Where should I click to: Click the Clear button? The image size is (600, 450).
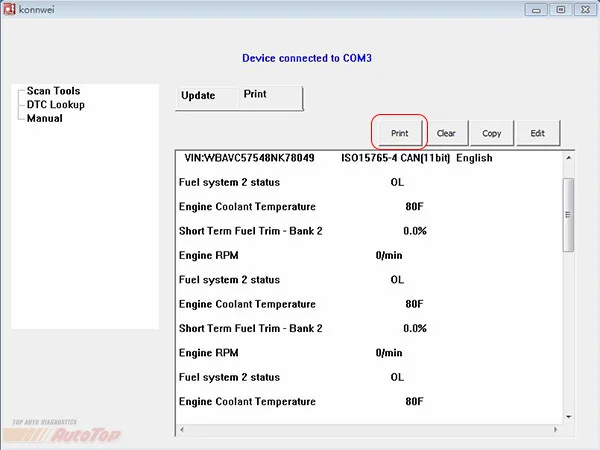click(446, 133)
